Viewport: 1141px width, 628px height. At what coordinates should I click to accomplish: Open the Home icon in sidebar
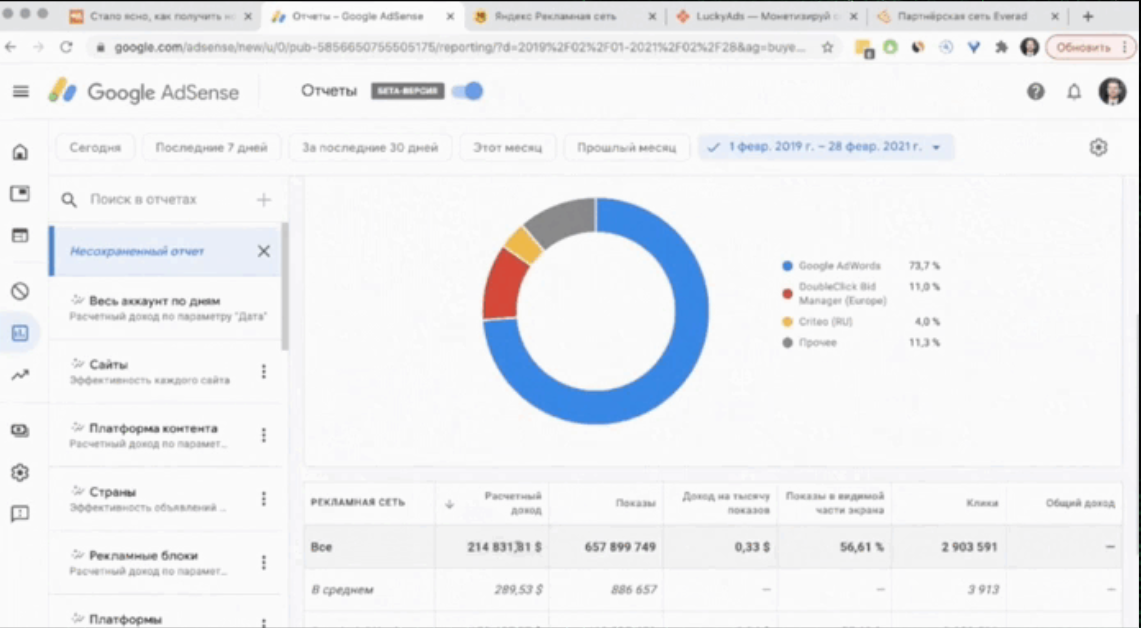click(20, 152)
